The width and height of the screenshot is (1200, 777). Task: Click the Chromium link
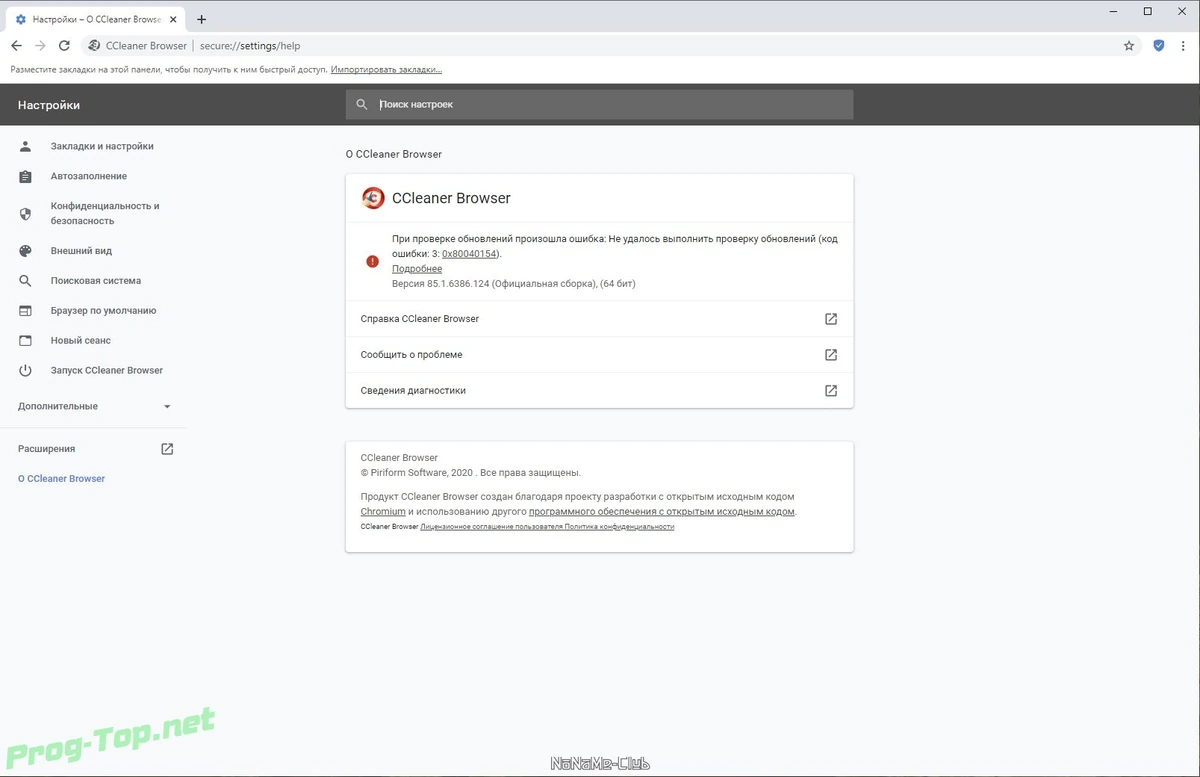pos(383,512)
